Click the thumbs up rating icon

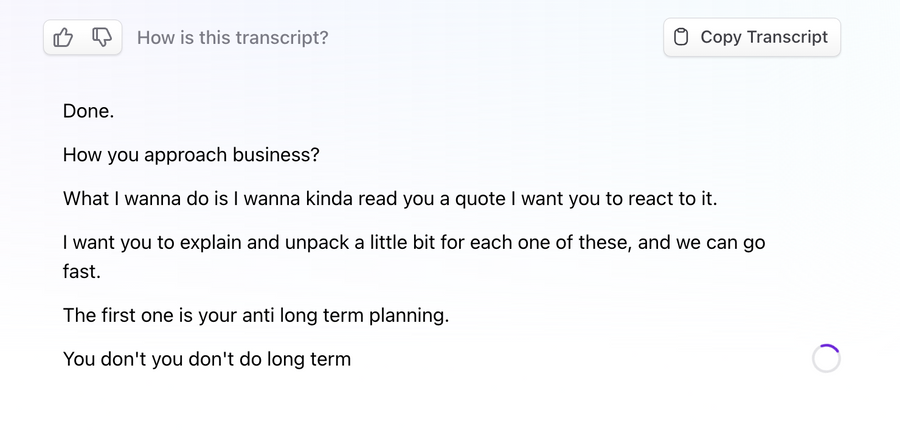coord(63,38)
